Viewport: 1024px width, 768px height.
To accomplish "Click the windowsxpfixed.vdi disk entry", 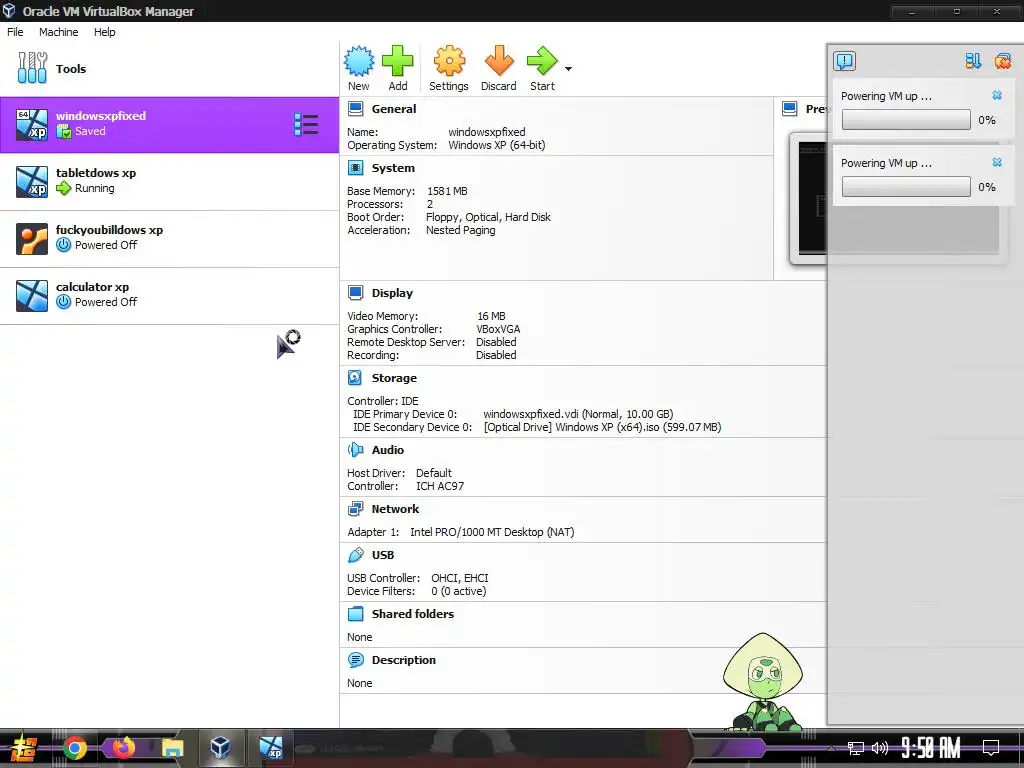I will [x=578, y=414].
